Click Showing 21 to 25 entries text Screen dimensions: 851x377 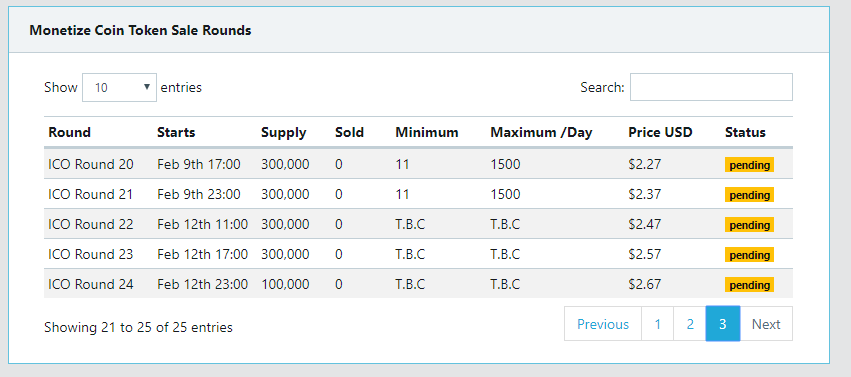(x=138, y=327)
